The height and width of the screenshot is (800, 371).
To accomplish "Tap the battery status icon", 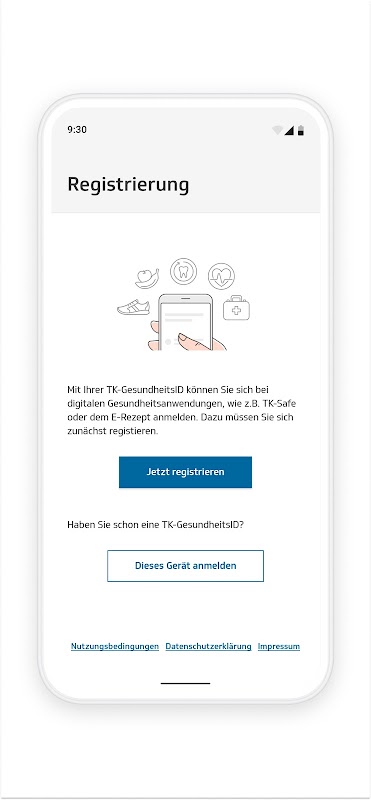I will tap(301, 131).
